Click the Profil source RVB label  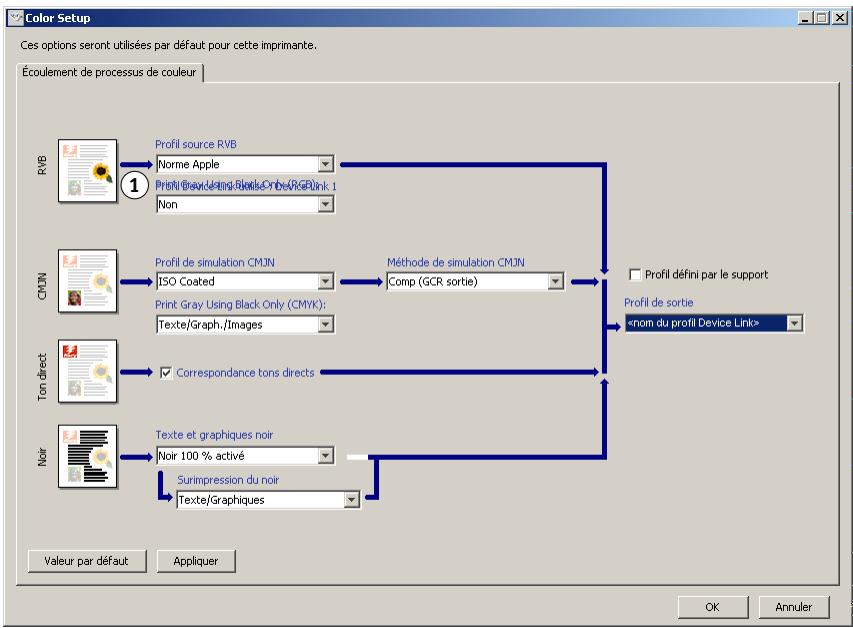pyautogui.click(x=196, y=144)
